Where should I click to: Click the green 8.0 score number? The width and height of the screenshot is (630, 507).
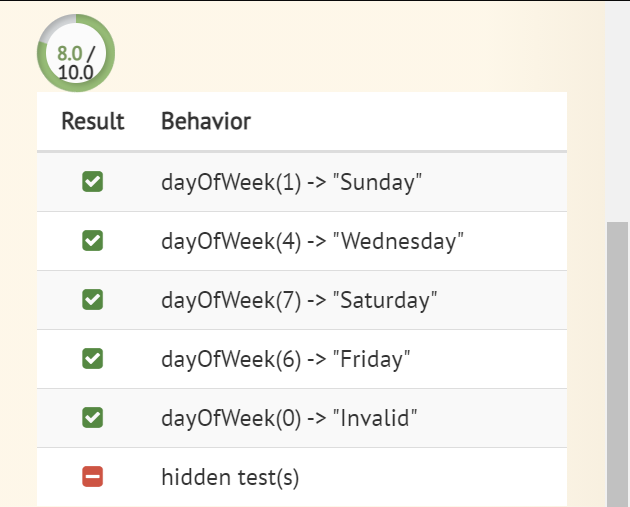click(70, 53)
